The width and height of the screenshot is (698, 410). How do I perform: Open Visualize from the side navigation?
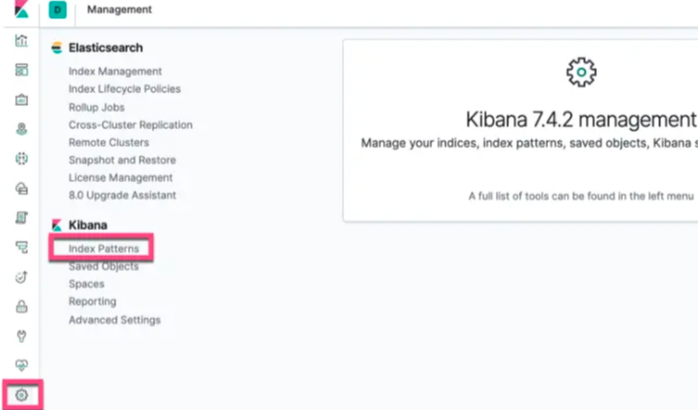pos(21,41)
